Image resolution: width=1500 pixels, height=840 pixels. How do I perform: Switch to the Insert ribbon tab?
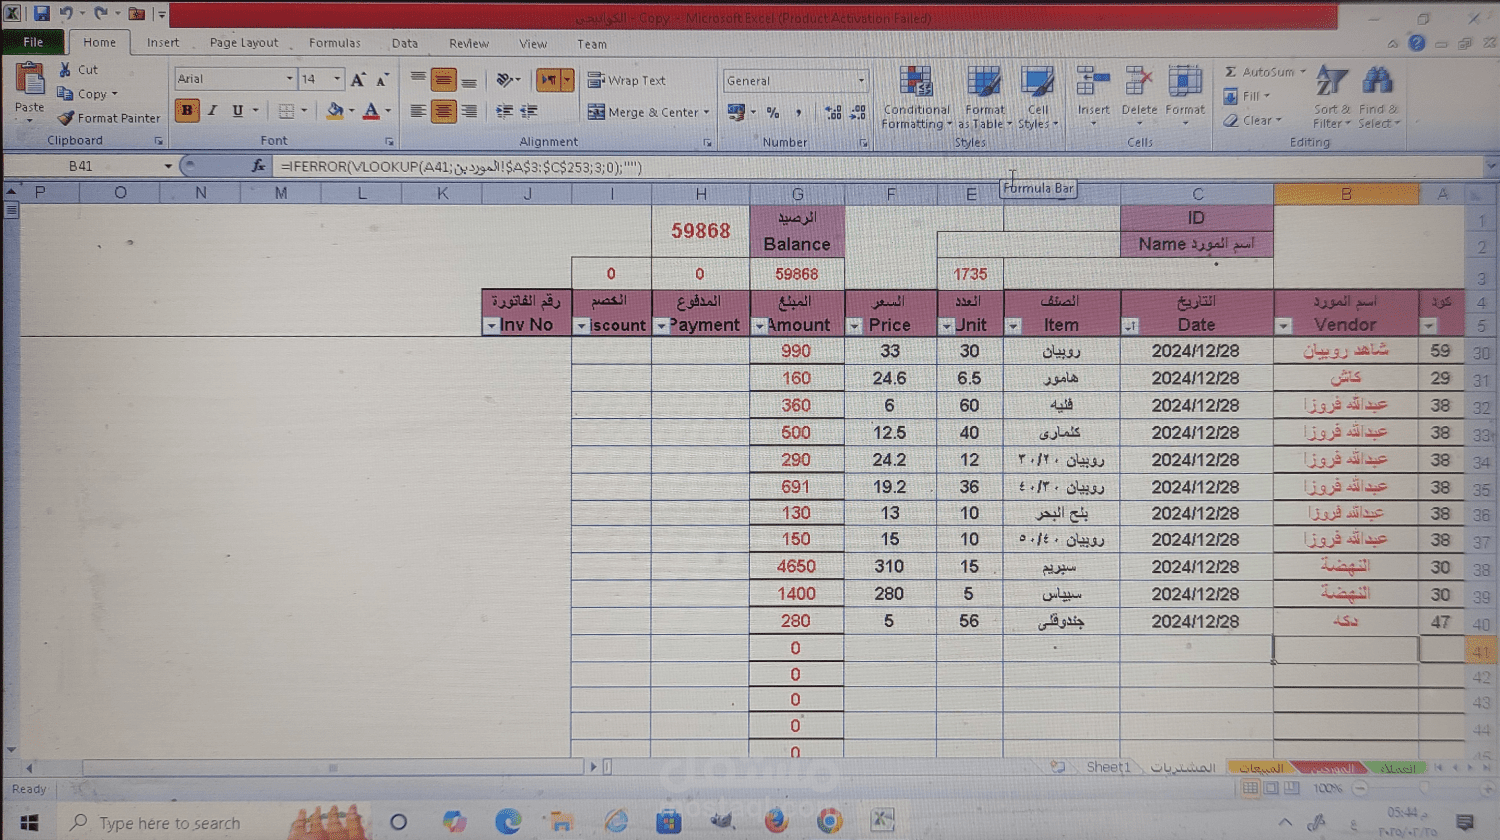coord(163,43)
